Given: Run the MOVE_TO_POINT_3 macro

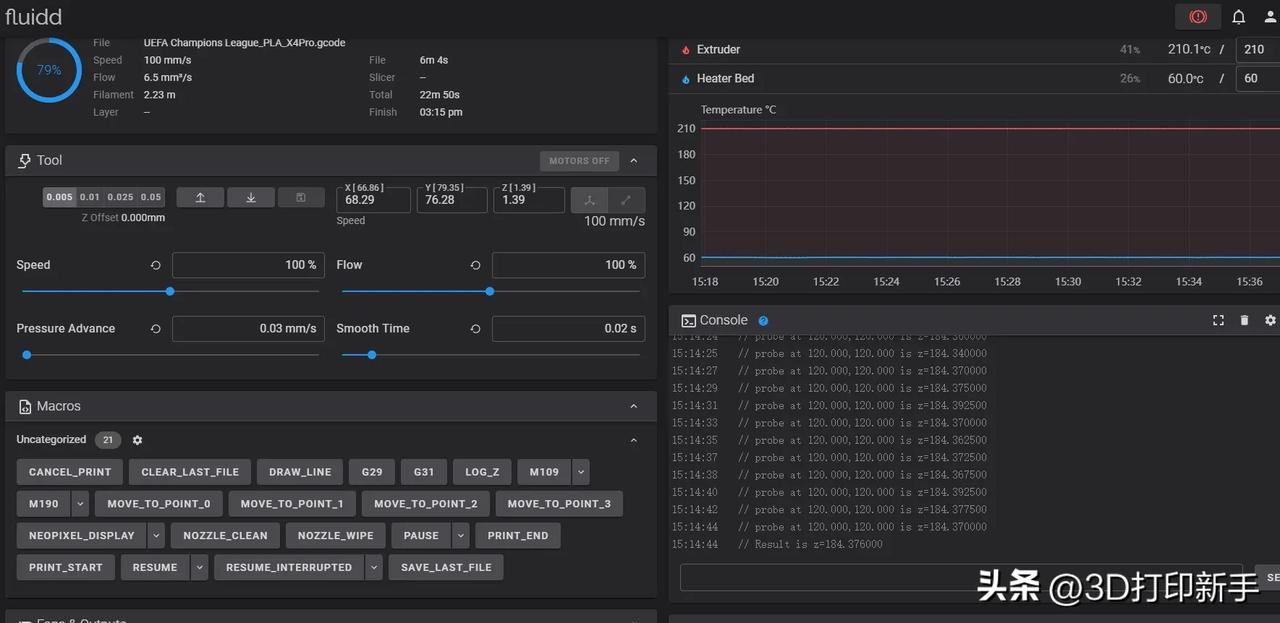Looking at the screenshot, I should pos(559,504).
